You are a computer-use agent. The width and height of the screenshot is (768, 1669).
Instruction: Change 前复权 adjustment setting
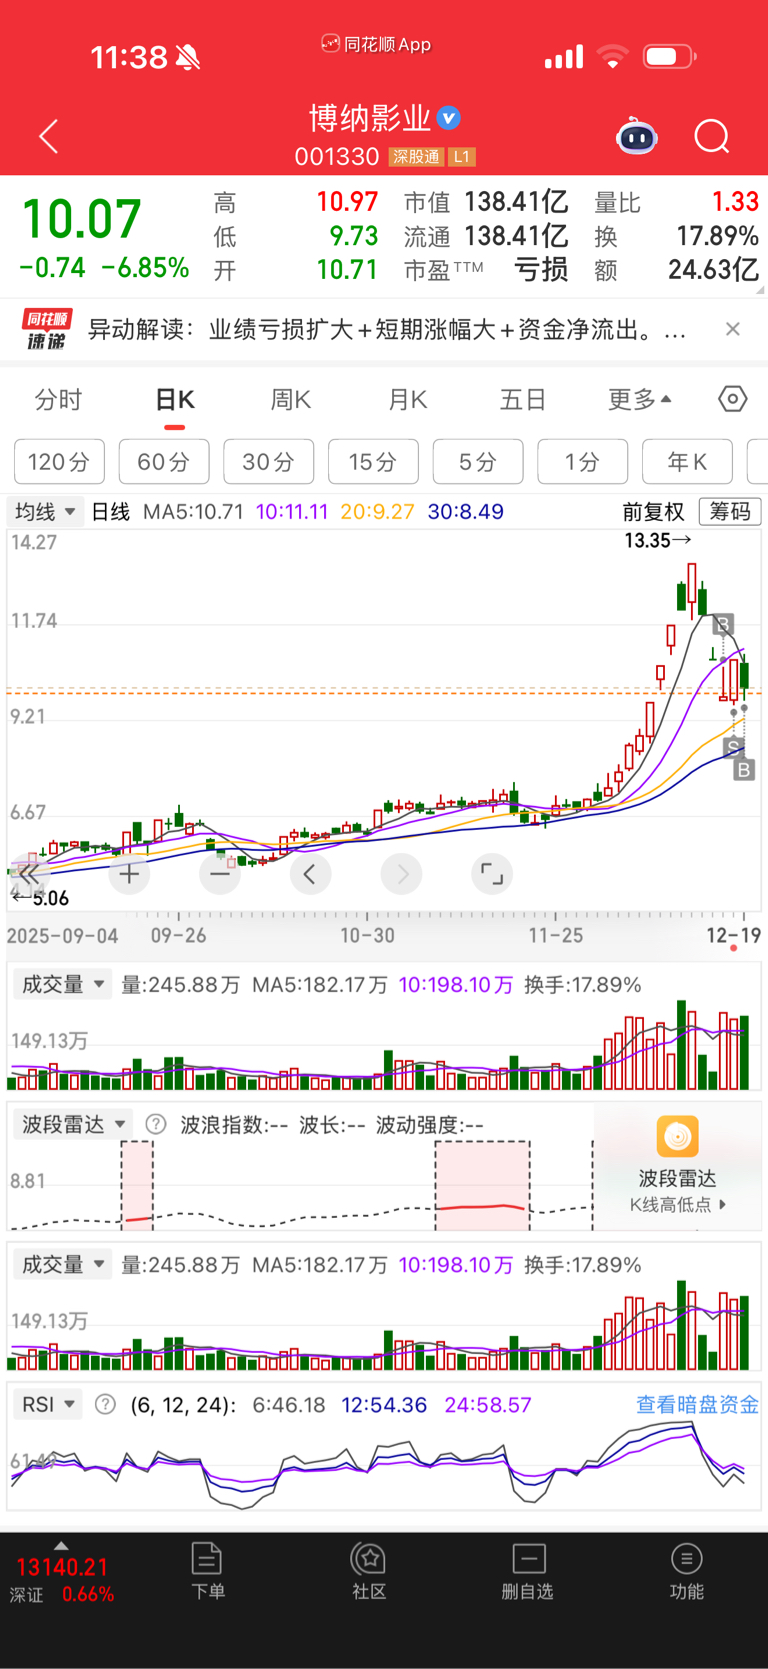tap(653, 511)
